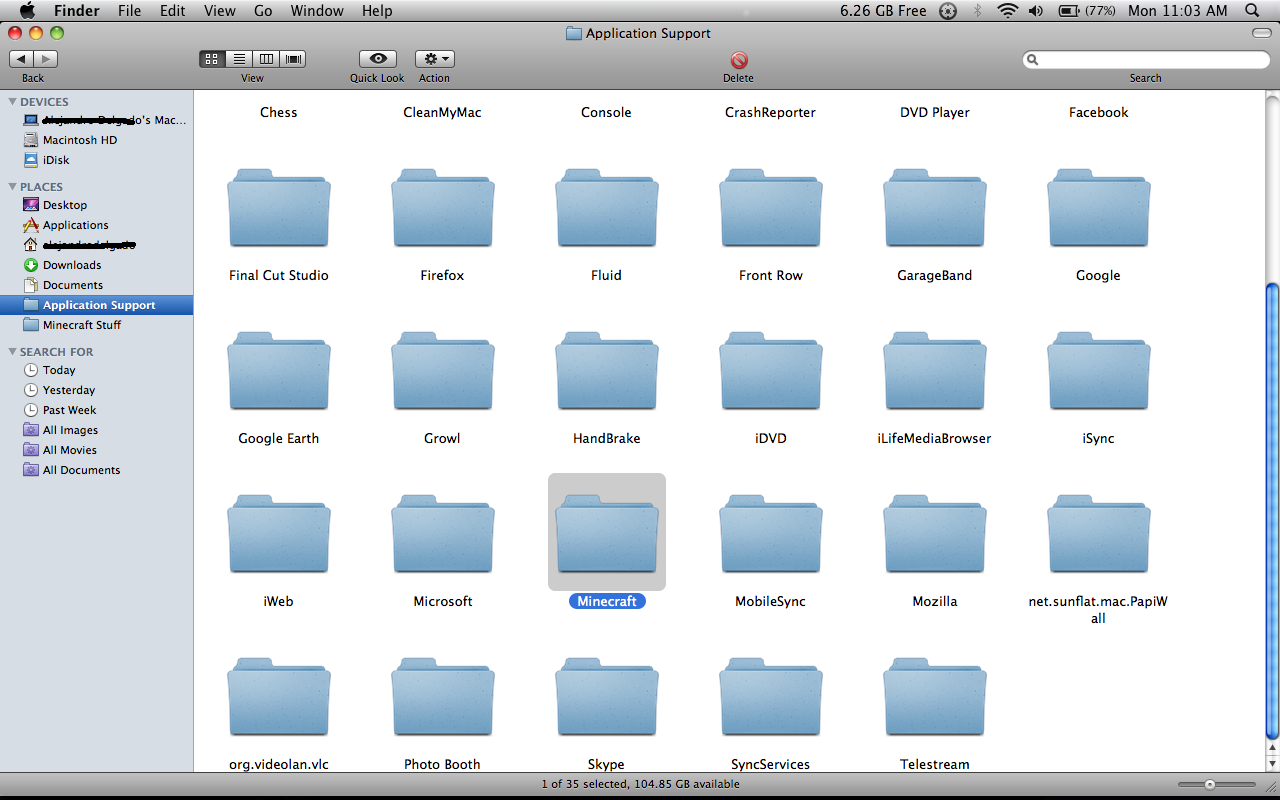
Task: Open the Action gear dropdown
Action: click(x=434, y=59)
